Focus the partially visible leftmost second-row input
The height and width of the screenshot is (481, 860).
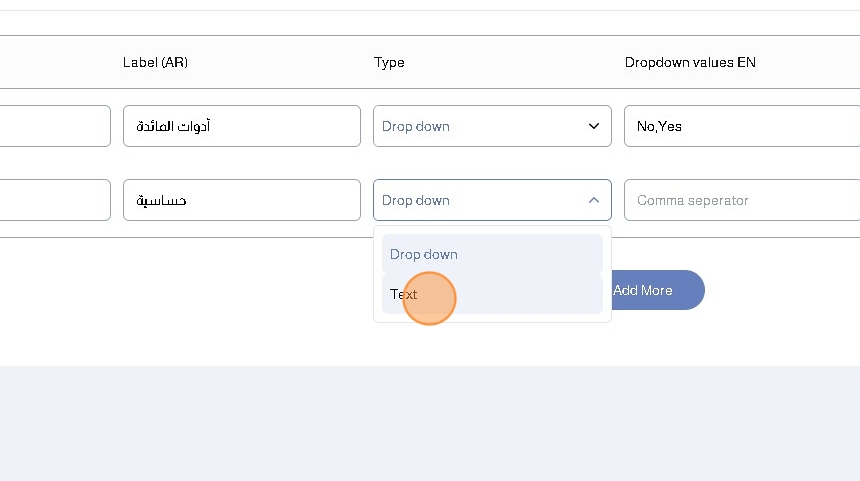click(55, 200)
